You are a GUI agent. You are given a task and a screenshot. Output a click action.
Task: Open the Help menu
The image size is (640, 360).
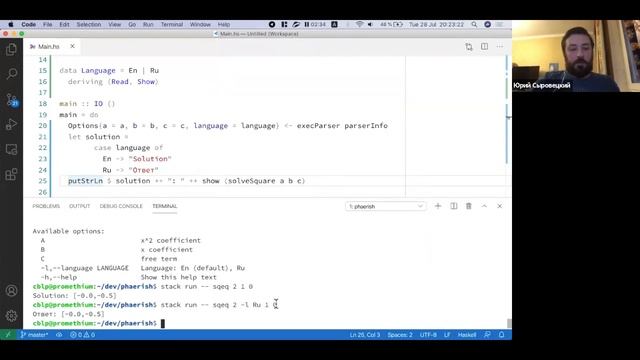pyautogui.click(x=224, y=24)
